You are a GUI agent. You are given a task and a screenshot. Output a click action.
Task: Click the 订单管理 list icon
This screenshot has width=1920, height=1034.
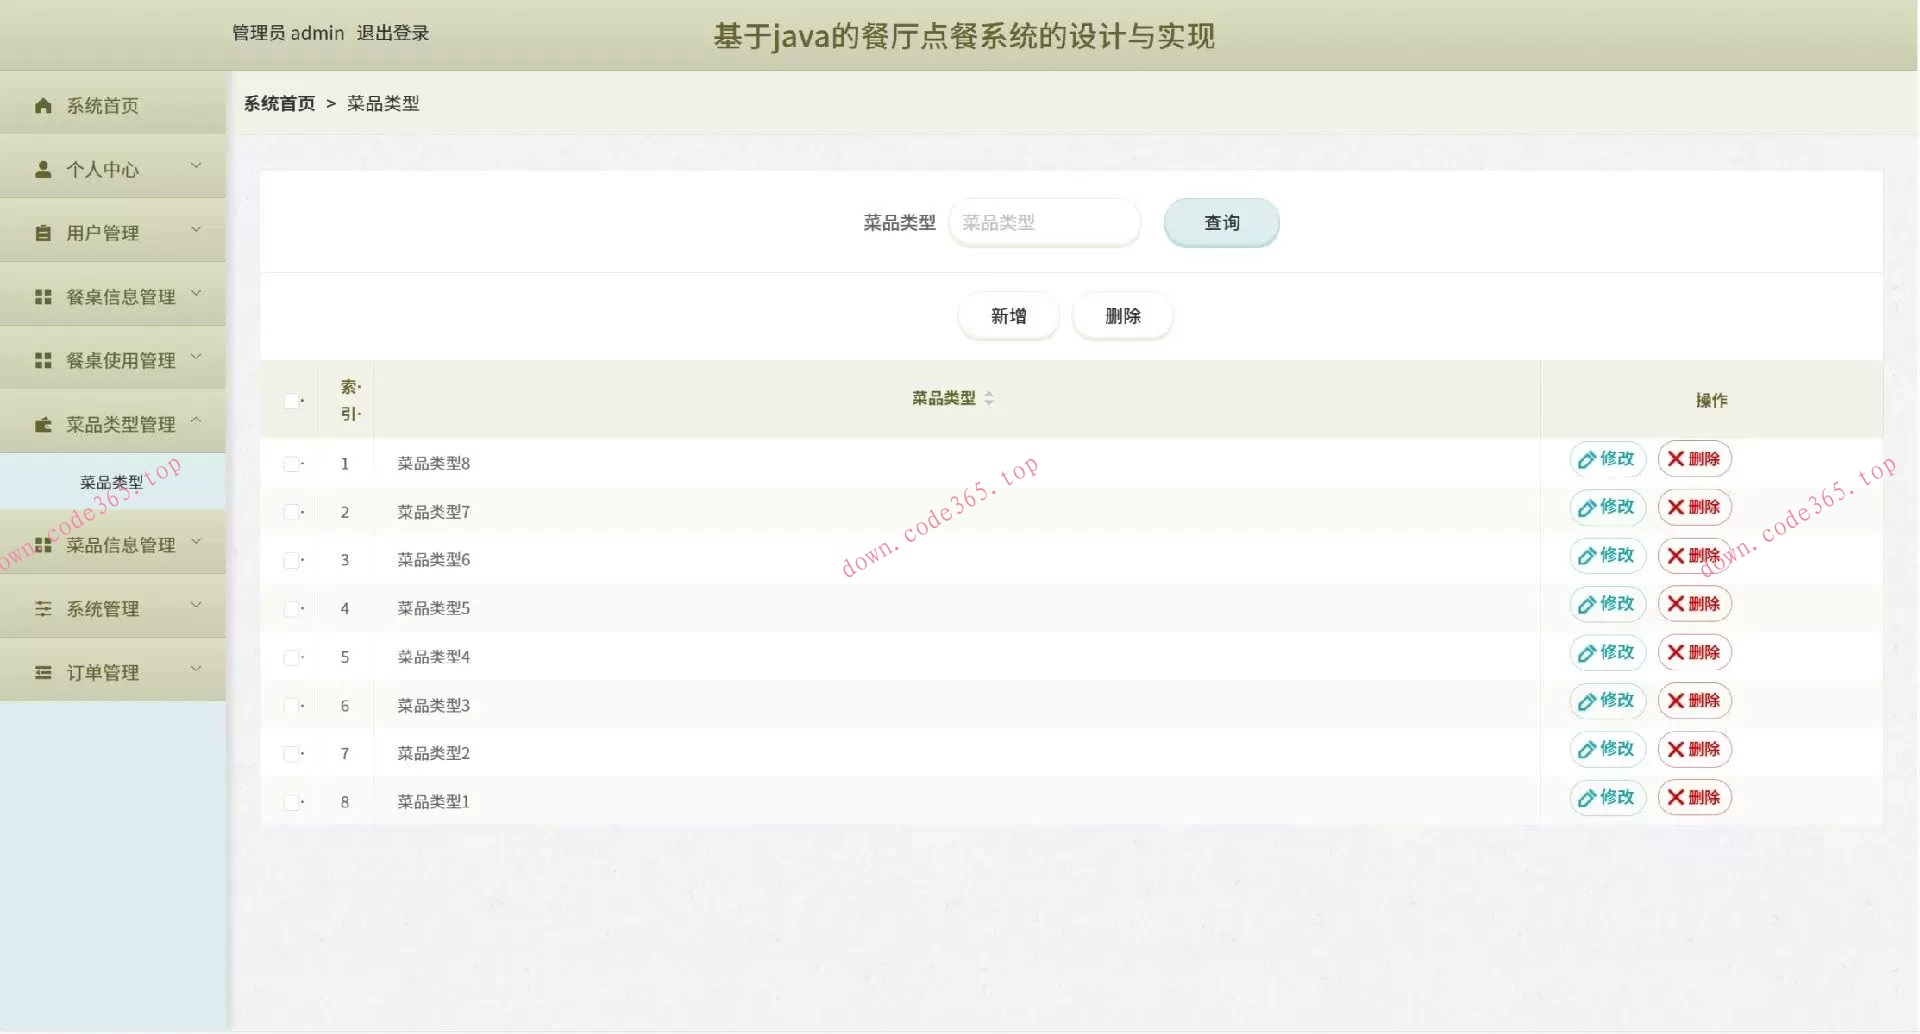point(42,671)
